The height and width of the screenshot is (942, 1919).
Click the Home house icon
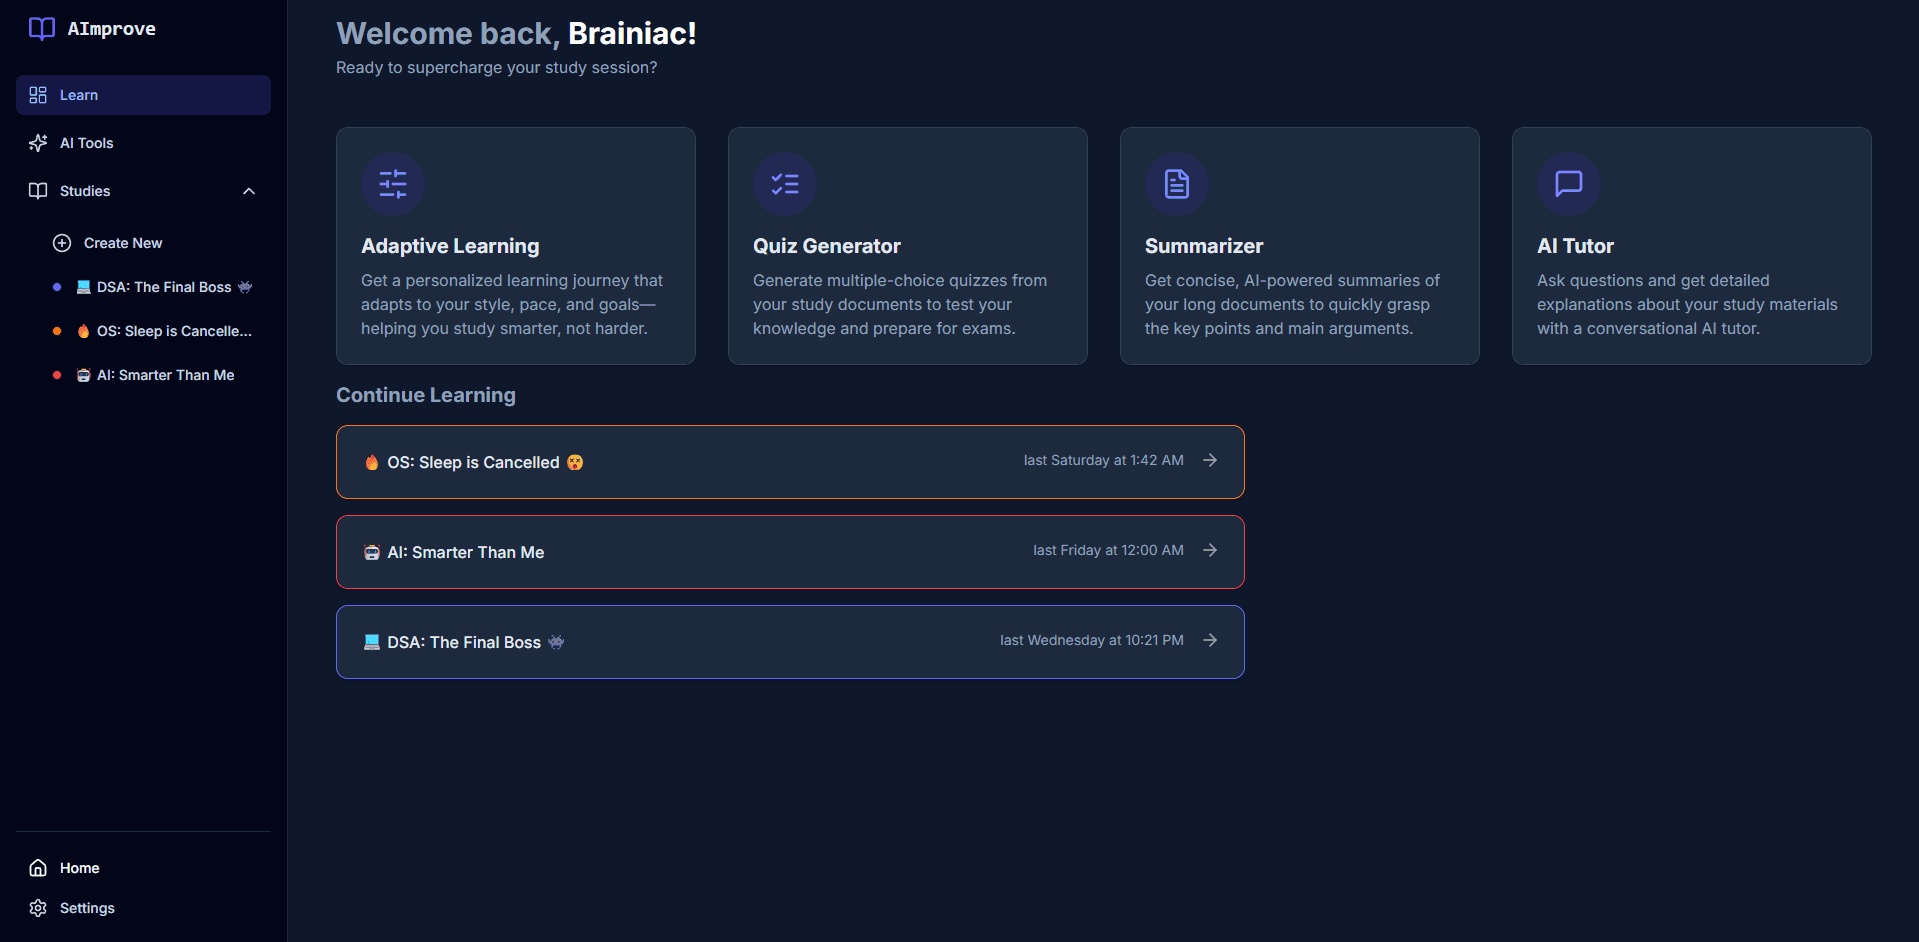pyautogui.click(x=37, y=867)
